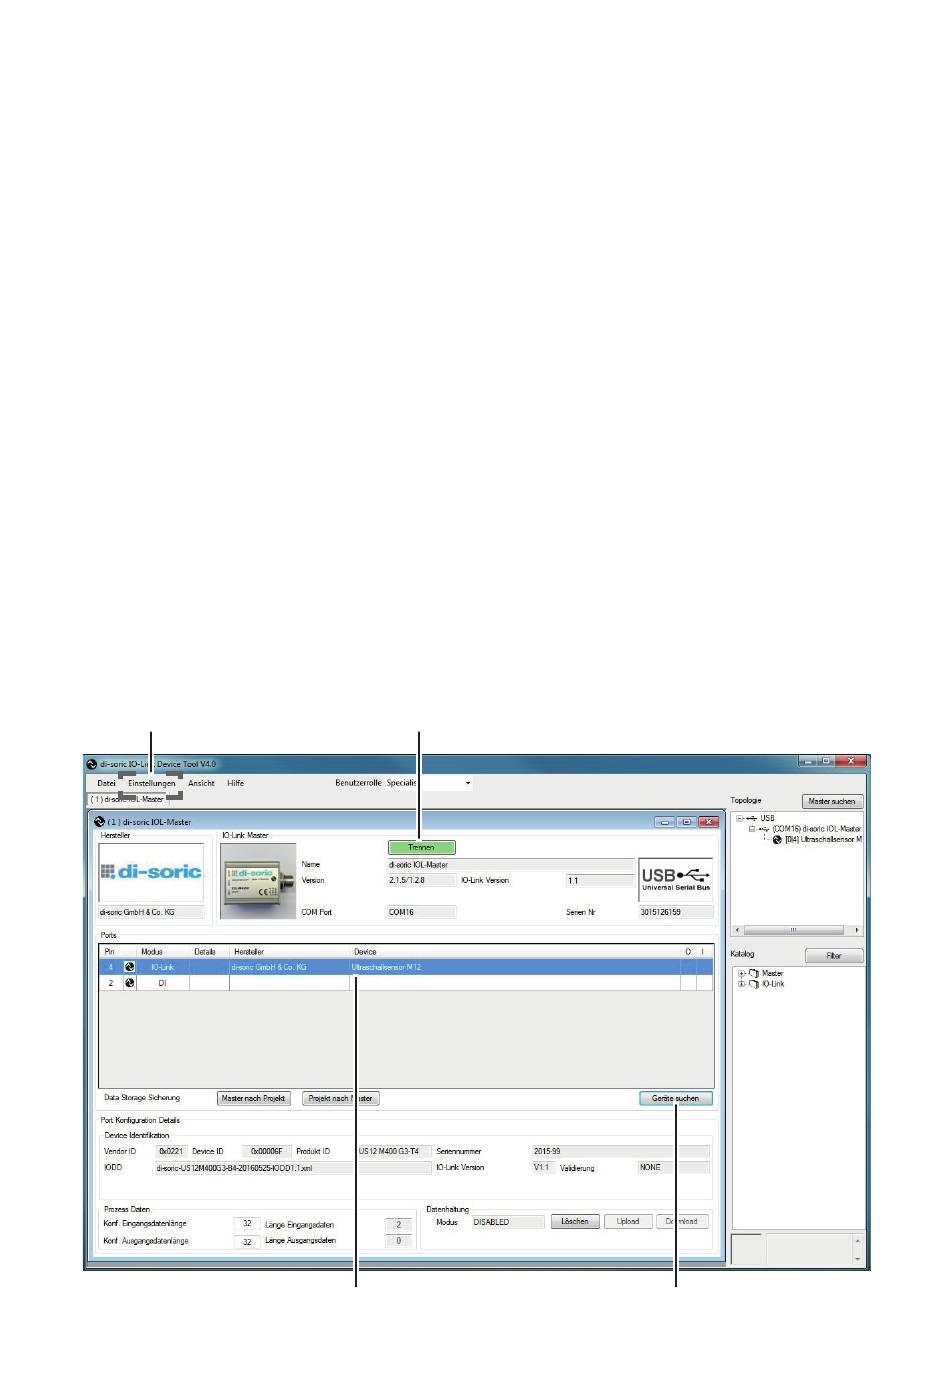The height and width of the screenshot is (1383, 950).
Task: Click the Serien Nr field 3015126159
Action: [675, 912]
